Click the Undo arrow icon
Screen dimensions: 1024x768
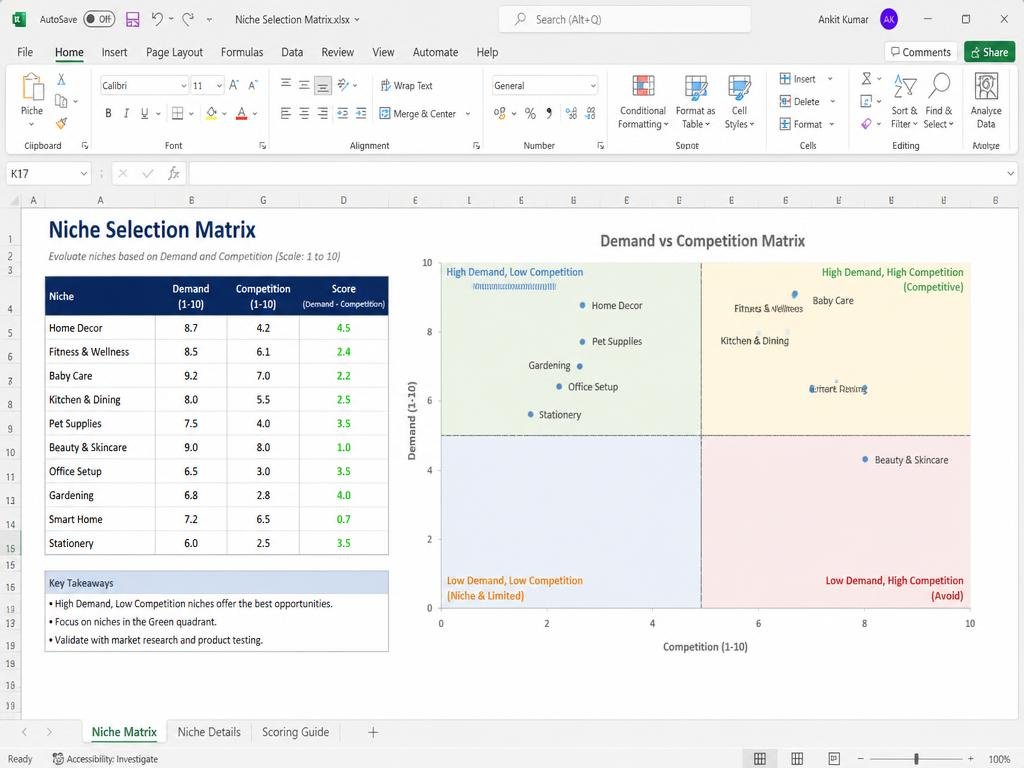click(x=157, y=20)
